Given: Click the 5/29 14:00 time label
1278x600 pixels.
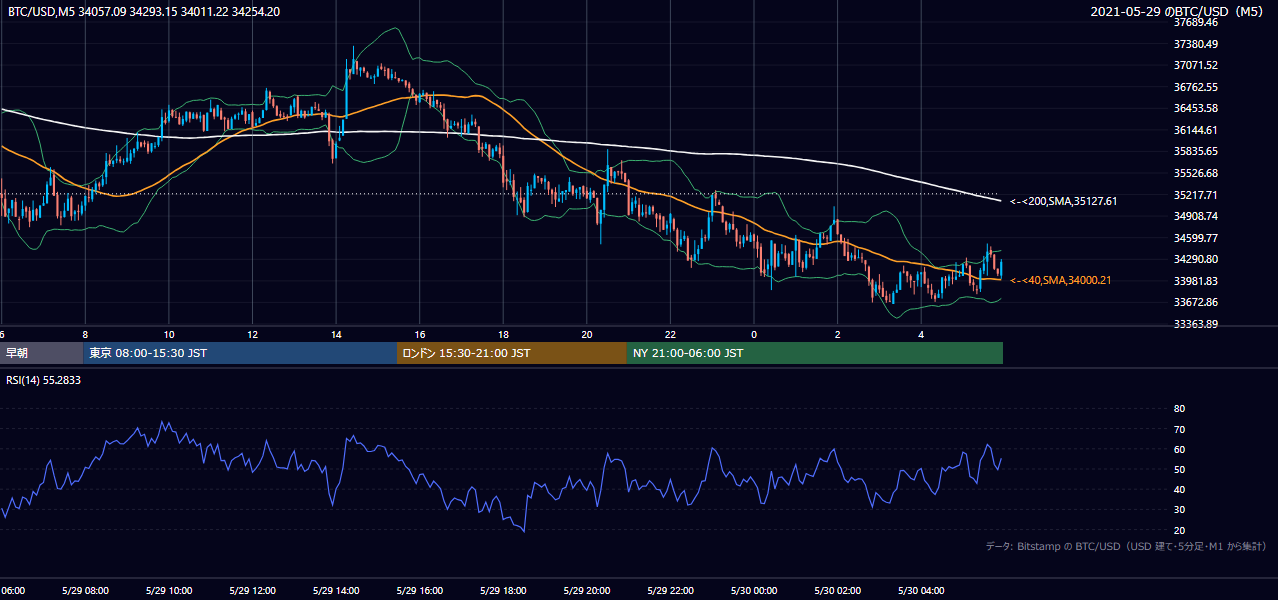Looking at the screenshot, I should [336, 590].
